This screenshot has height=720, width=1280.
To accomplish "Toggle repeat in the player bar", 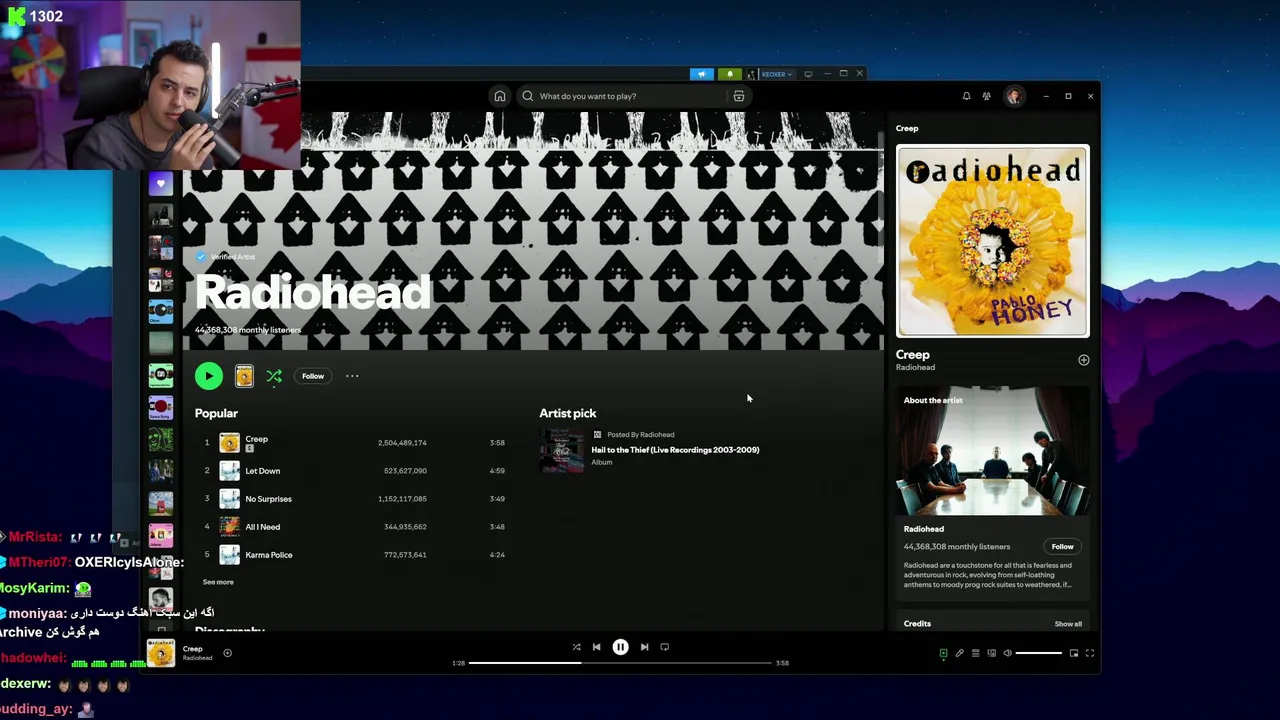I will [x=664, y=647].
